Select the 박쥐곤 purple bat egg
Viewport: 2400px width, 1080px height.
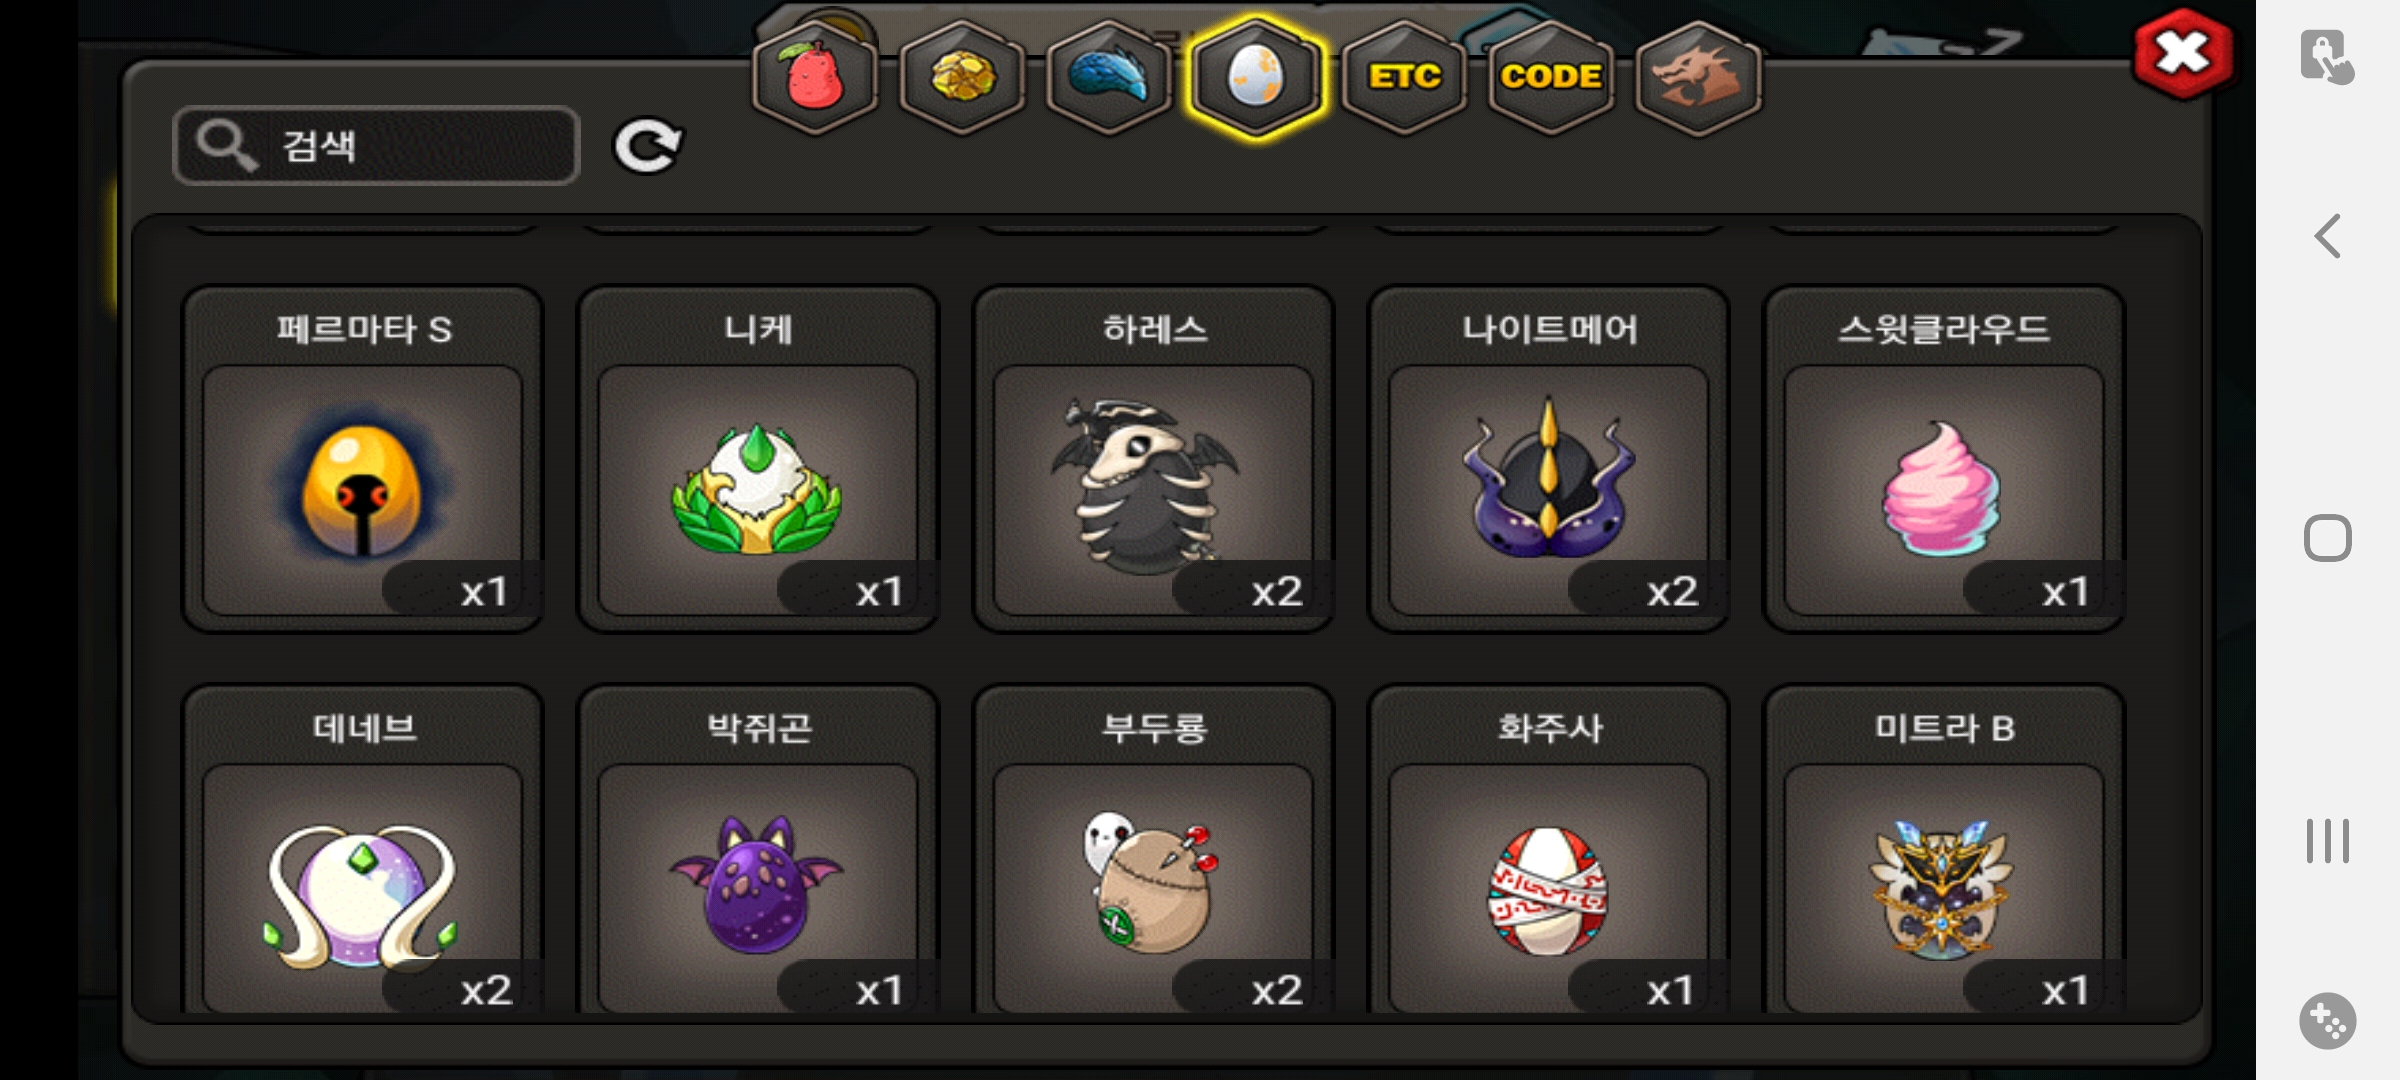point(758,850)
